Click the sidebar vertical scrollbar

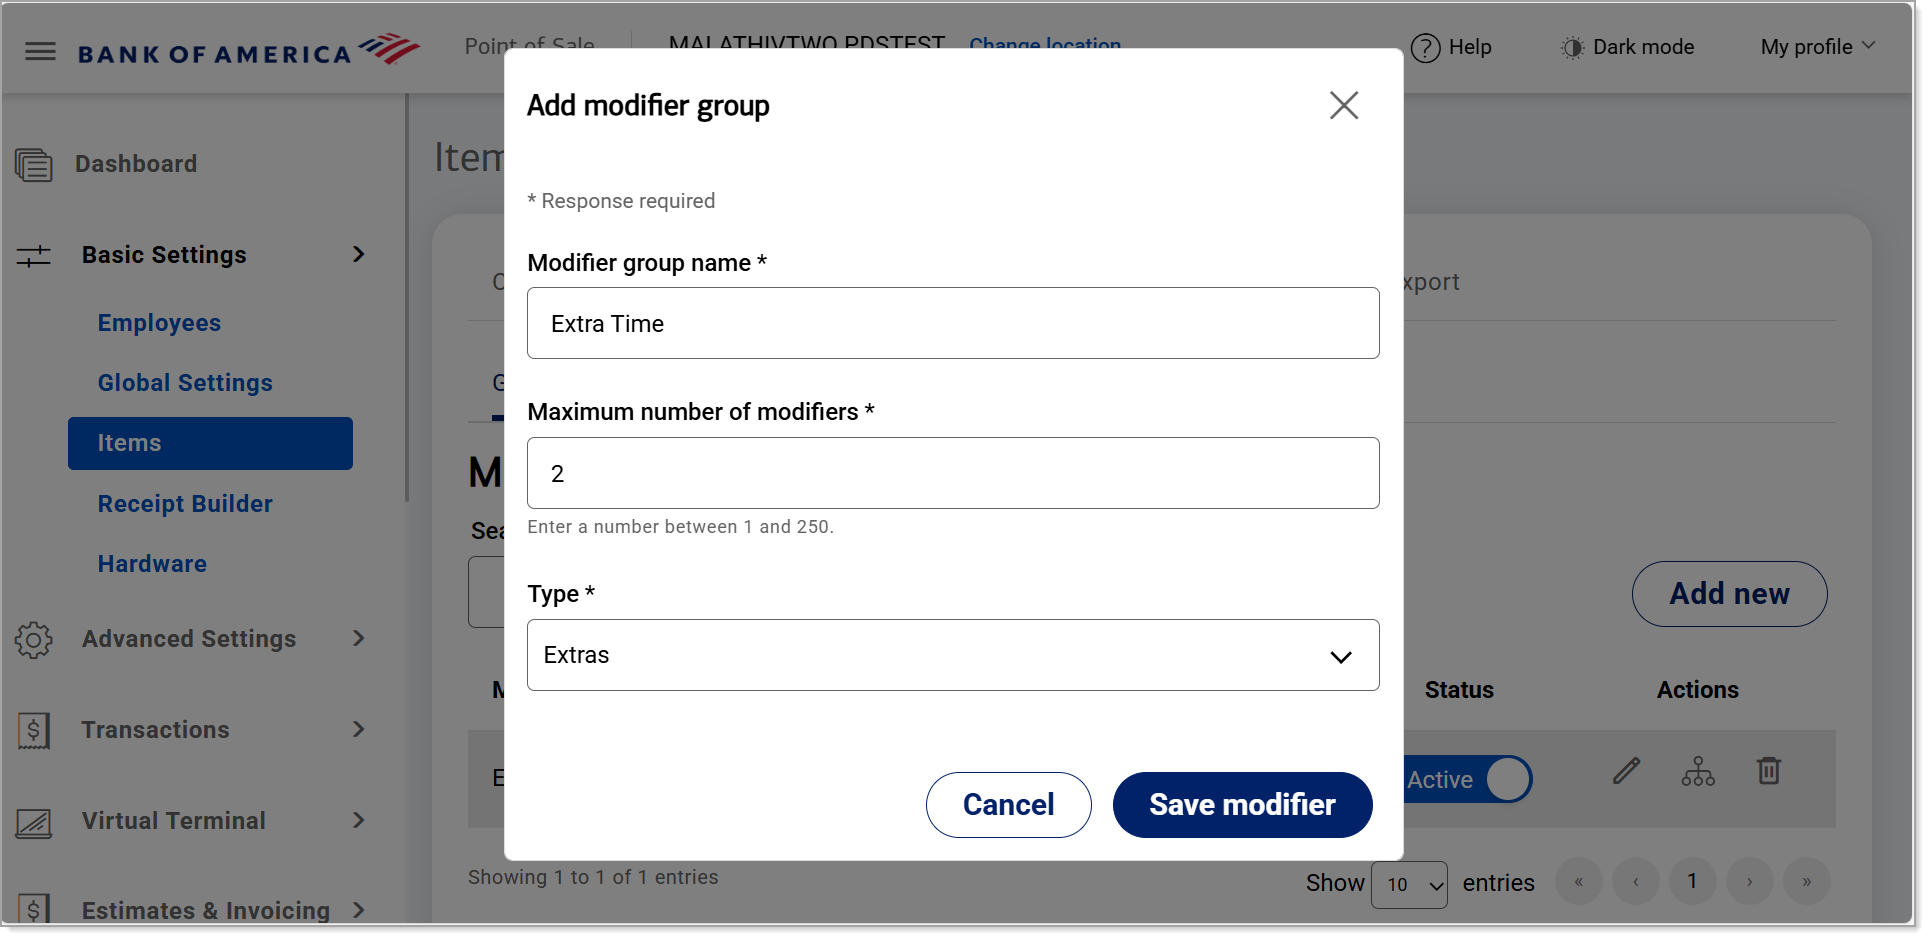click(407, 300)
